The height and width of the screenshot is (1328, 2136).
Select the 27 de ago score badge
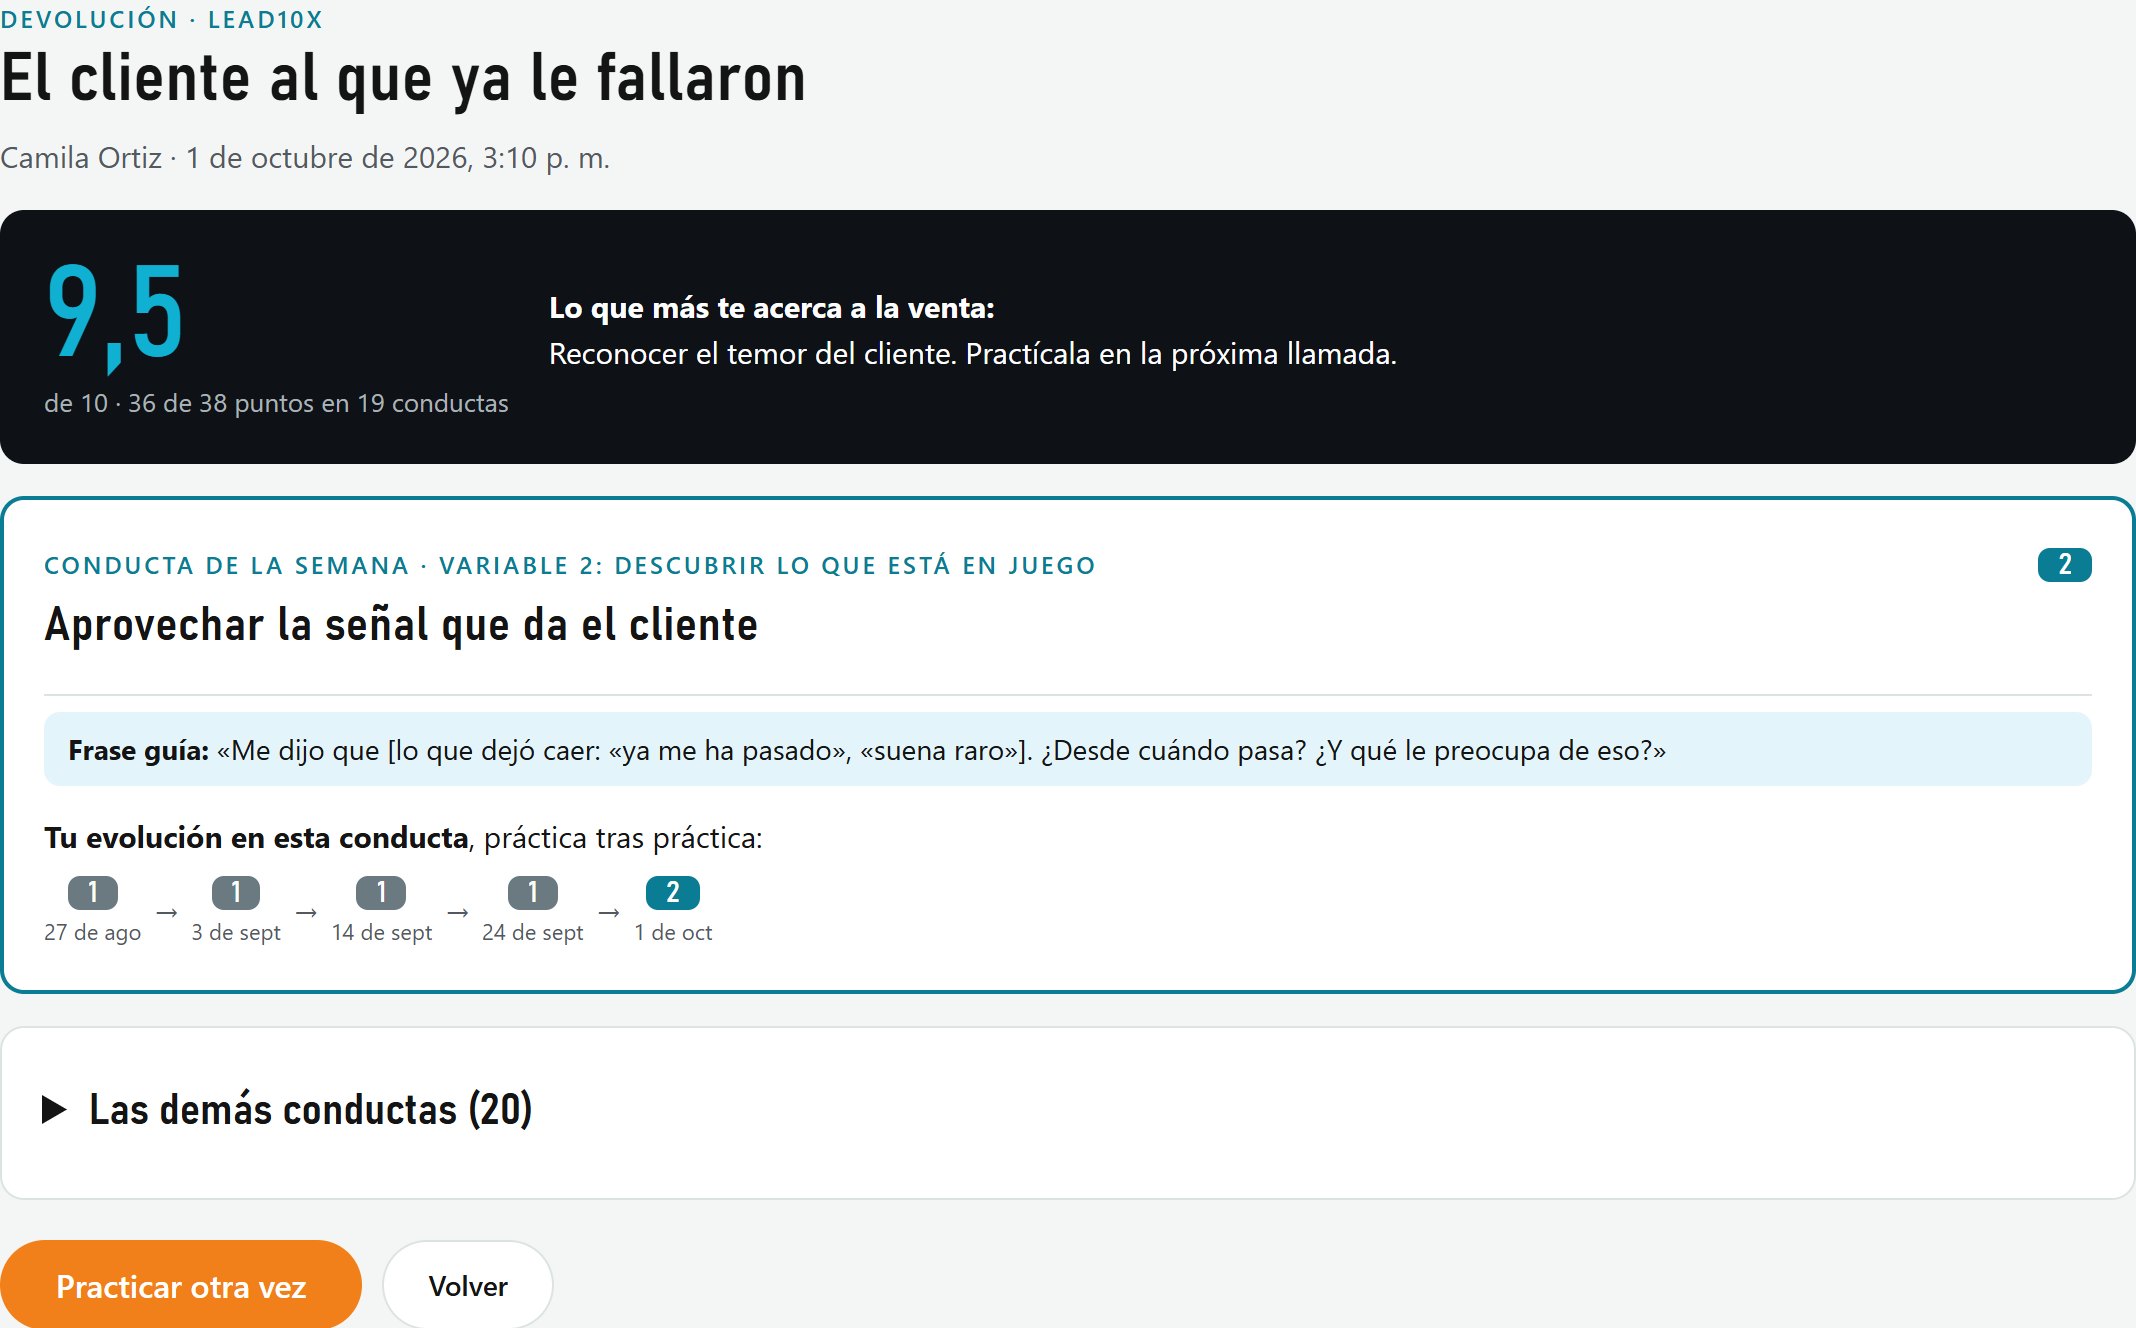coord(93,892)
